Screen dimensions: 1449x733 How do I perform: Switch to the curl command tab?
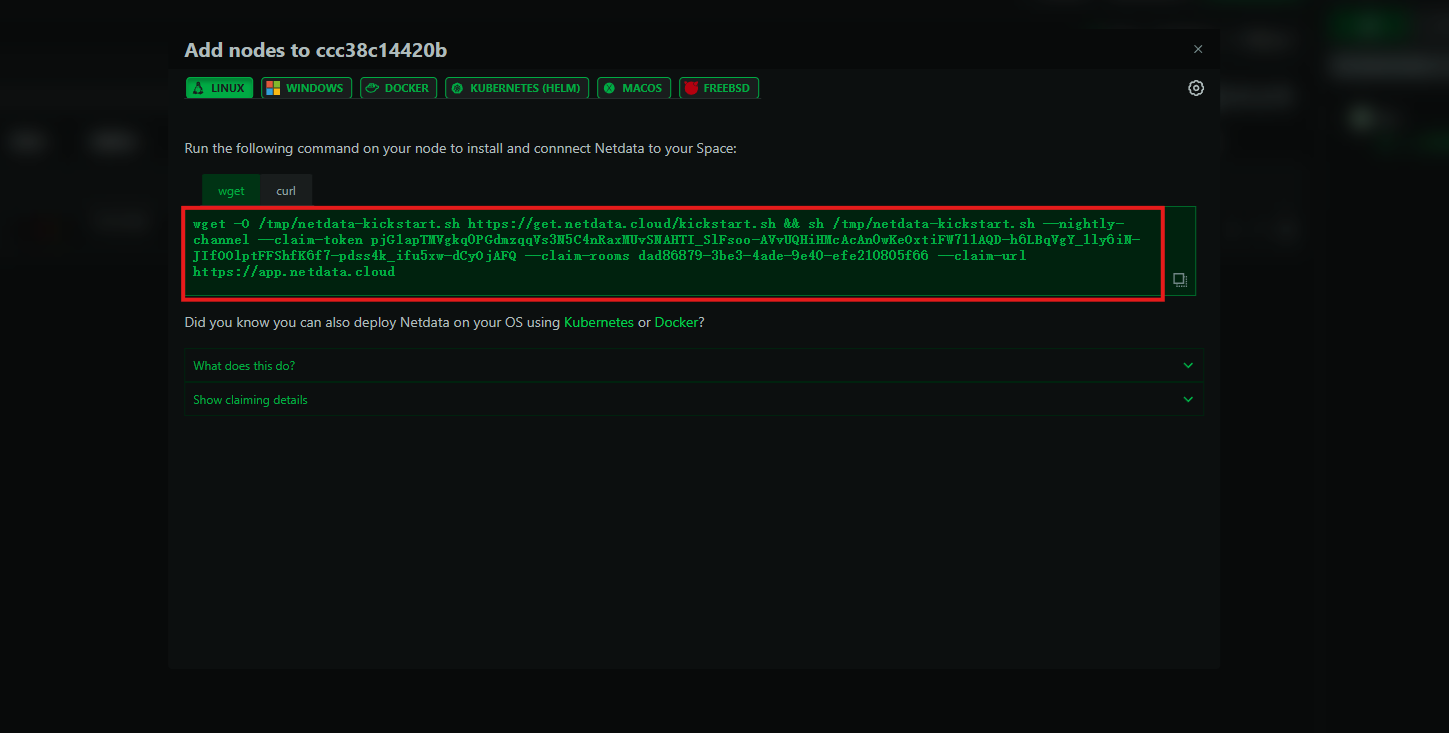pyautogui.click(x=286, y=191)
